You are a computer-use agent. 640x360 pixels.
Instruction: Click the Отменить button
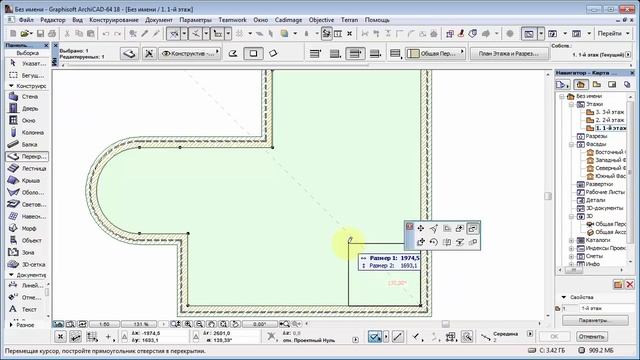[591, 337]
